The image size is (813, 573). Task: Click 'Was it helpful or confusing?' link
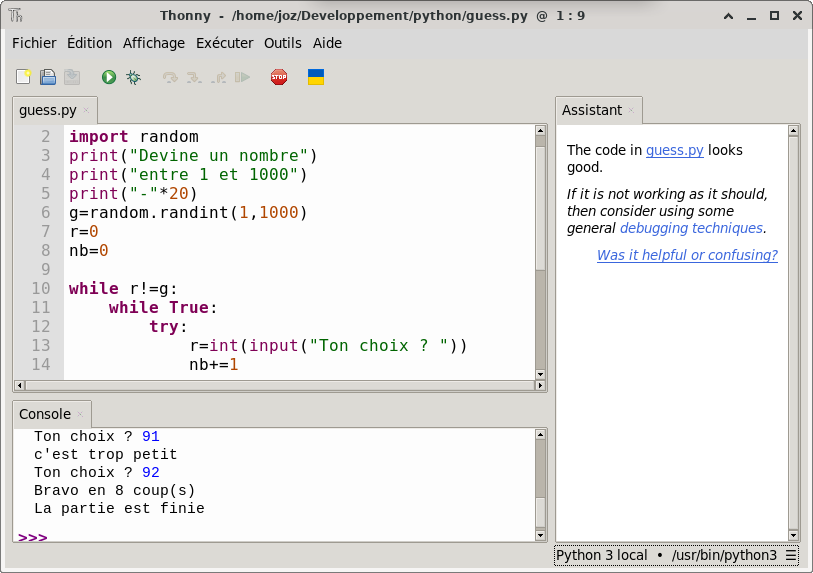(687, 255)
